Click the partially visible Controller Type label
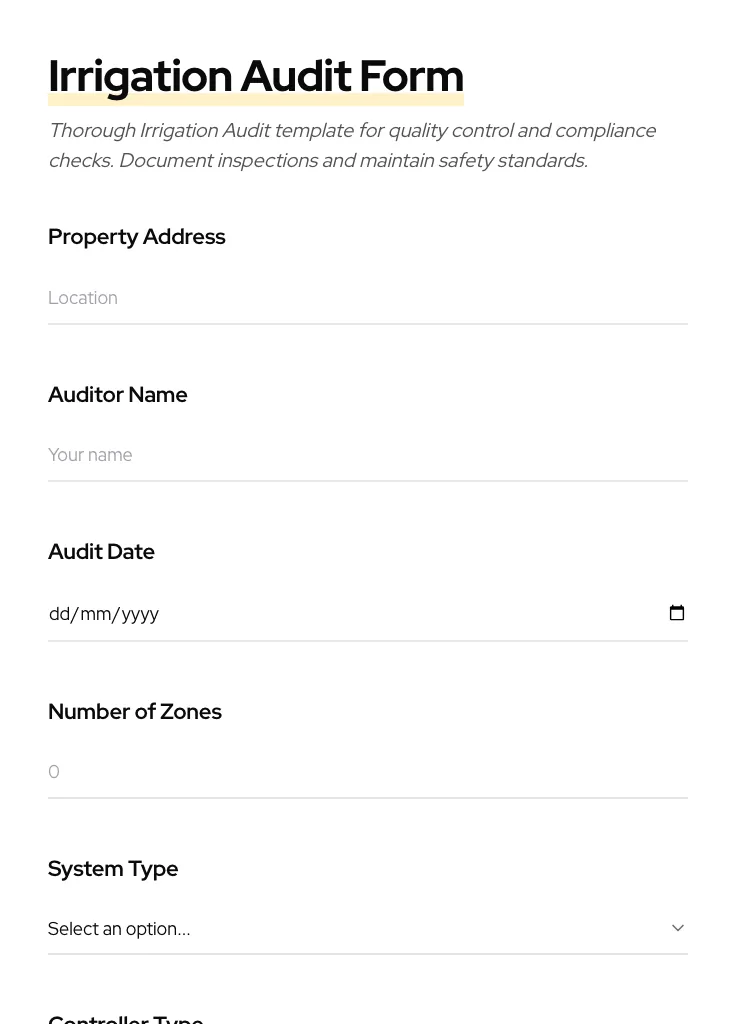The width and height of the screenshot is (736, 1024). tap(126, 1018)
